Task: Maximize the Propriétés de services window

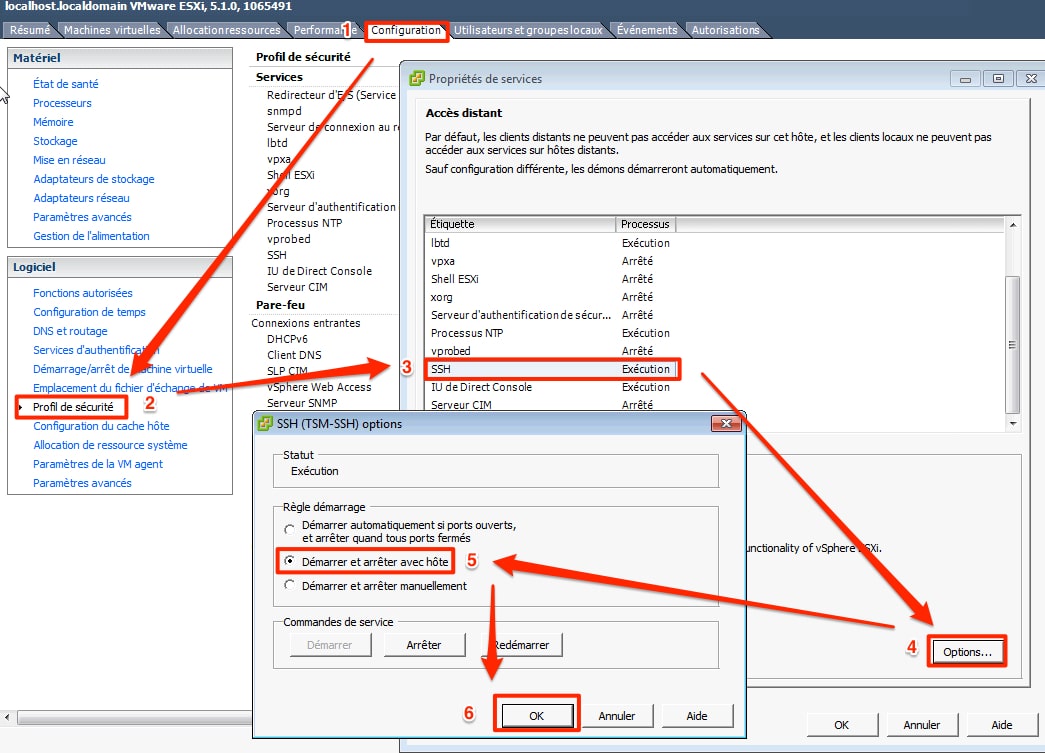Action: tap(998, 79)
